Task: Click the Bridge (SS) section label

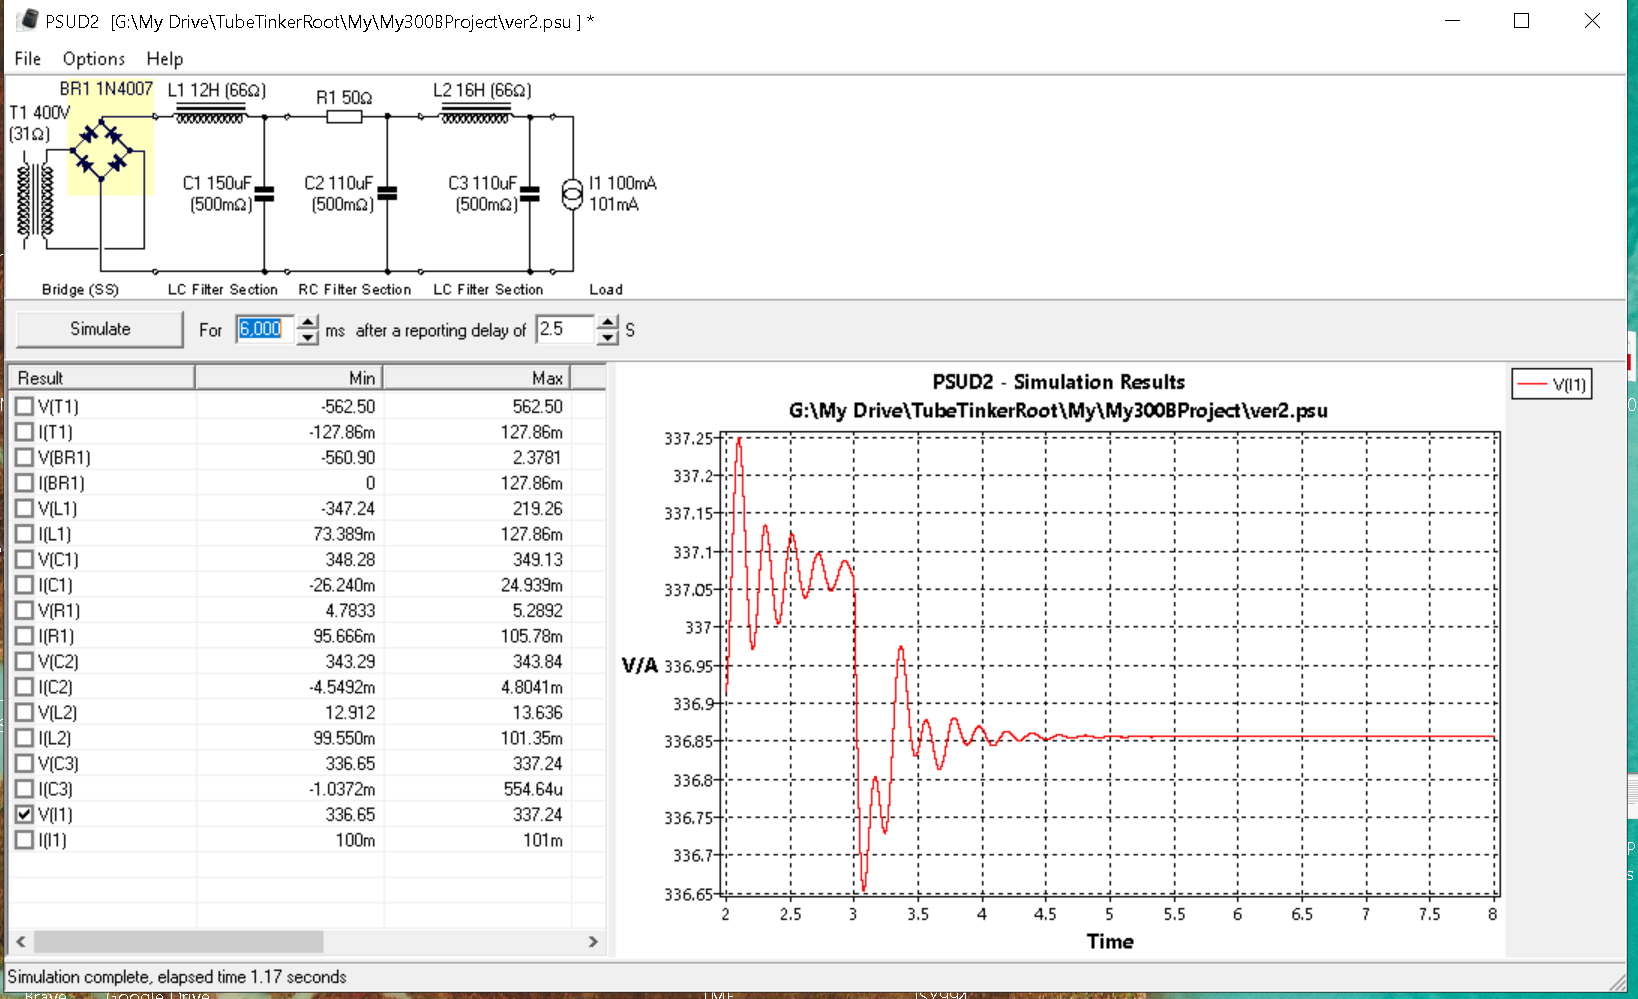Action: [80, 289]
